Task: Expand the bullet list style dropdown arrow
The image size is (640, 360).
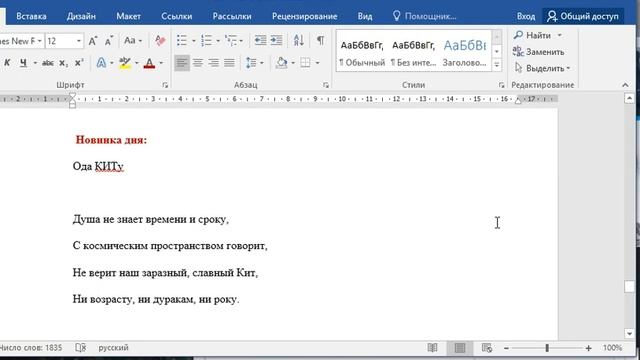Action: pyautogui.click(x=193, y=41)
